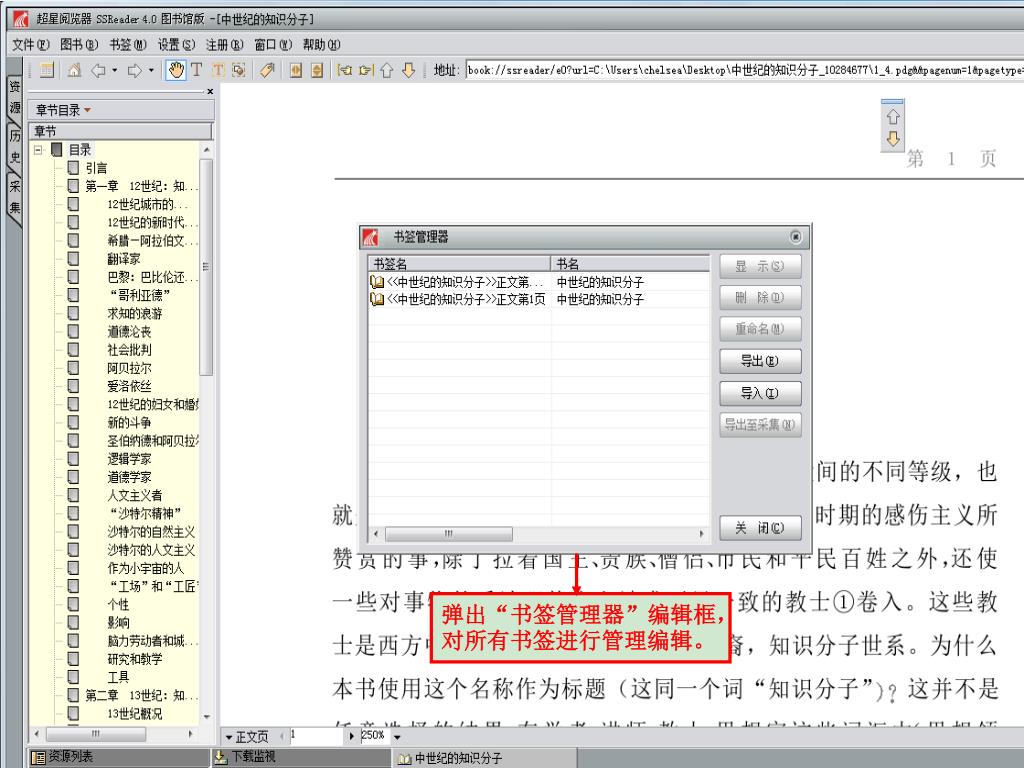Switch to the 历史 side tab
1024x768 pixels.
tap(14, 146)
